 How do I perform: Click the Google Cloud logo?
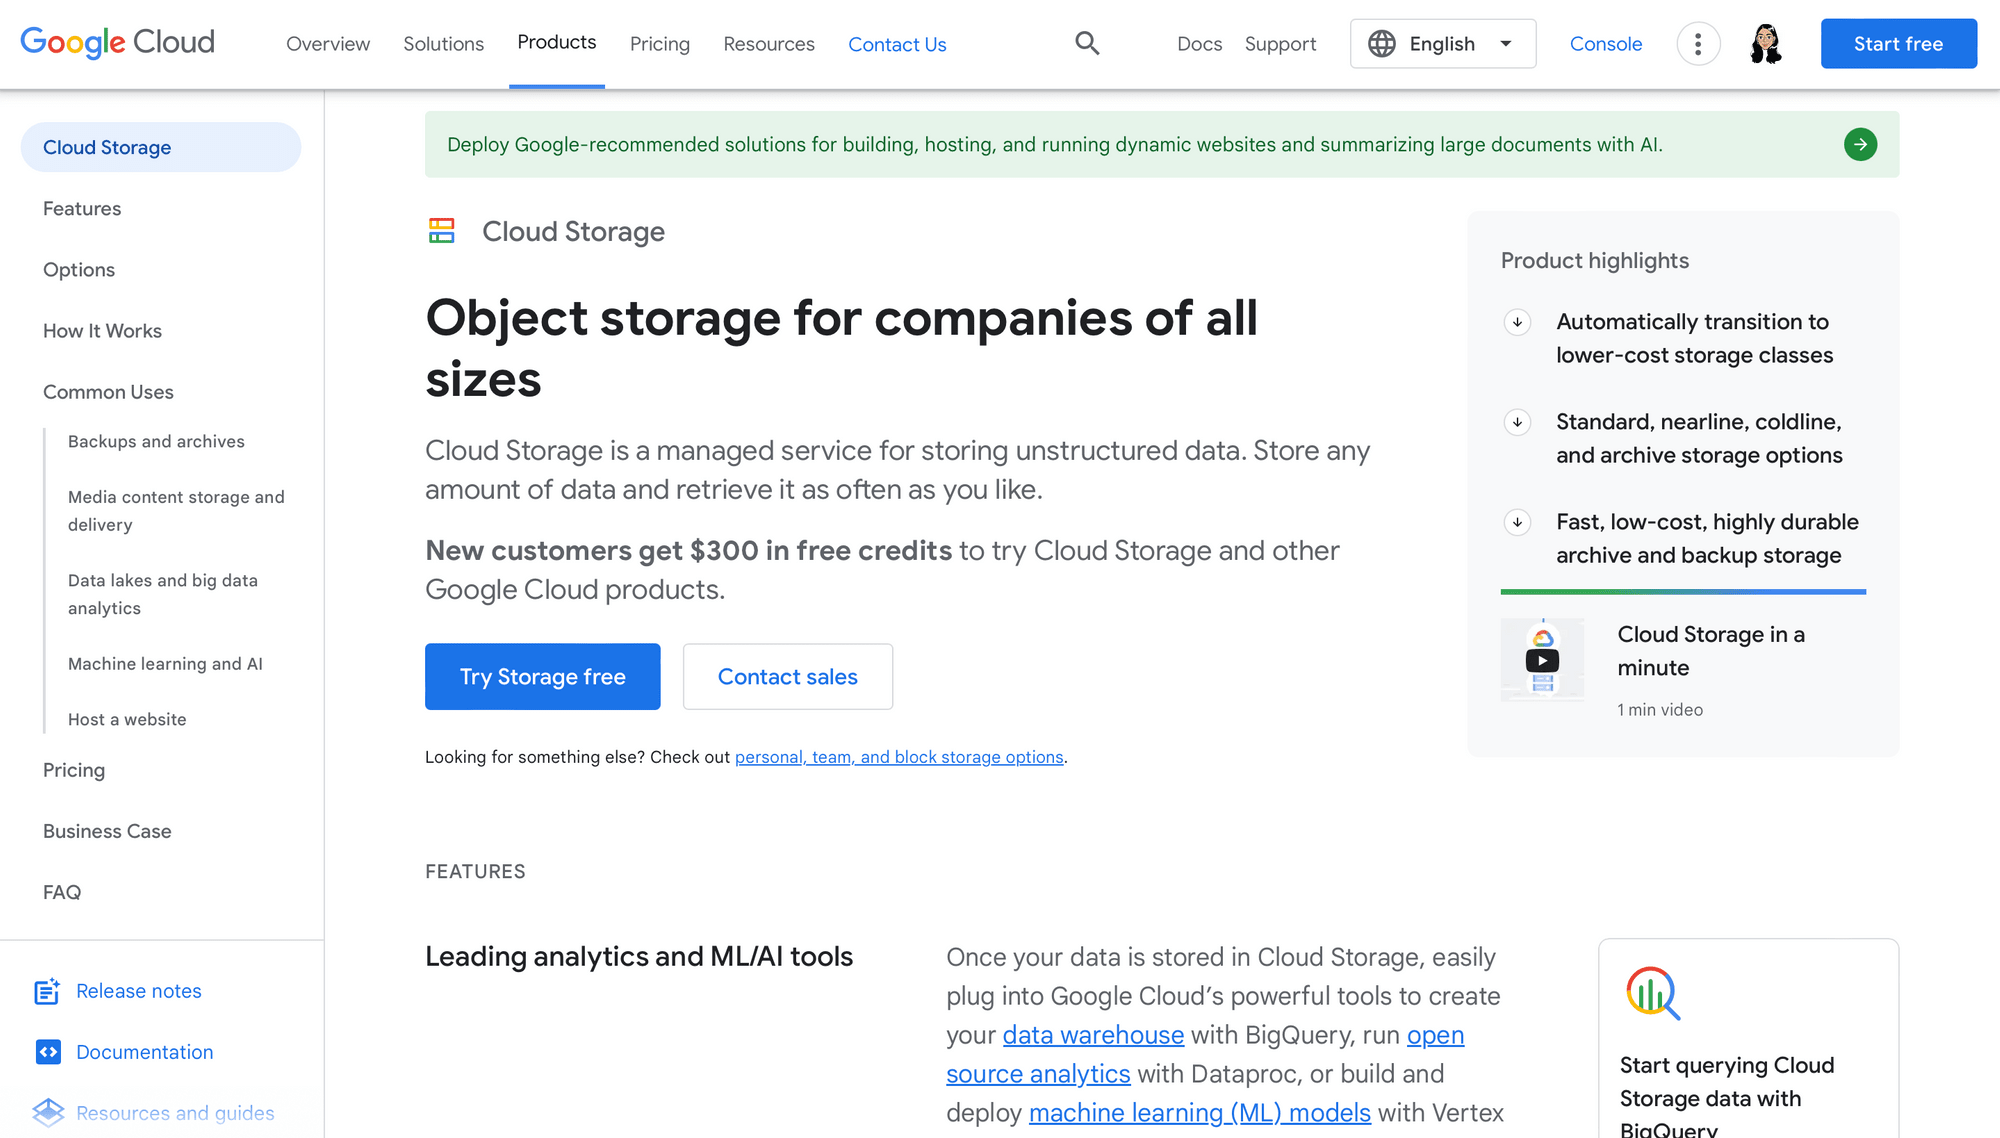pyautogui.click(x=117, y=42)
